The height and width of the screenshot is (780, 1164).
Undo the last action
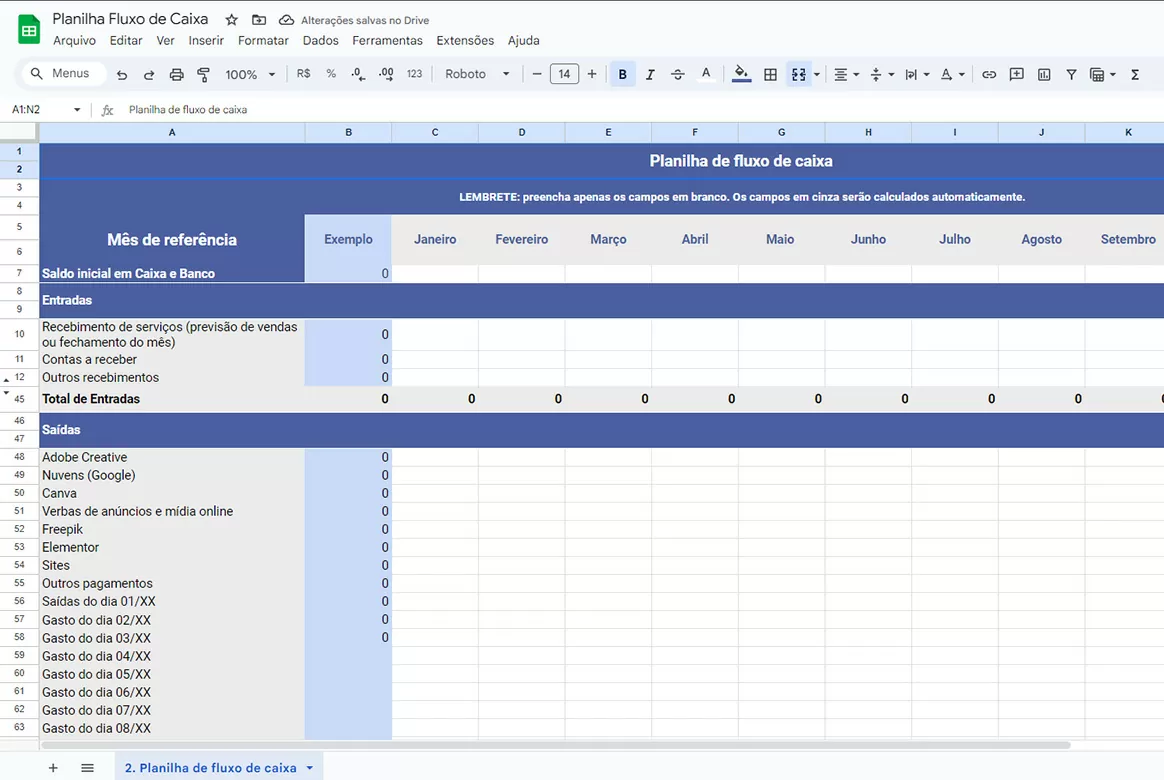(122, 74)
